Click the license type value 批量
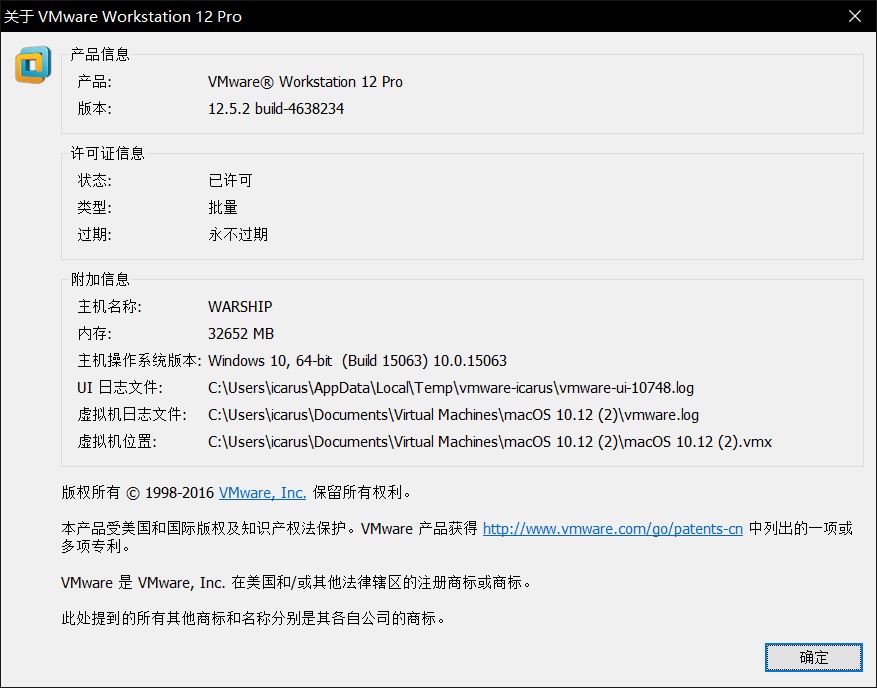Image resolution: width=877 pixels, height=688 pixels. [223, 208]
